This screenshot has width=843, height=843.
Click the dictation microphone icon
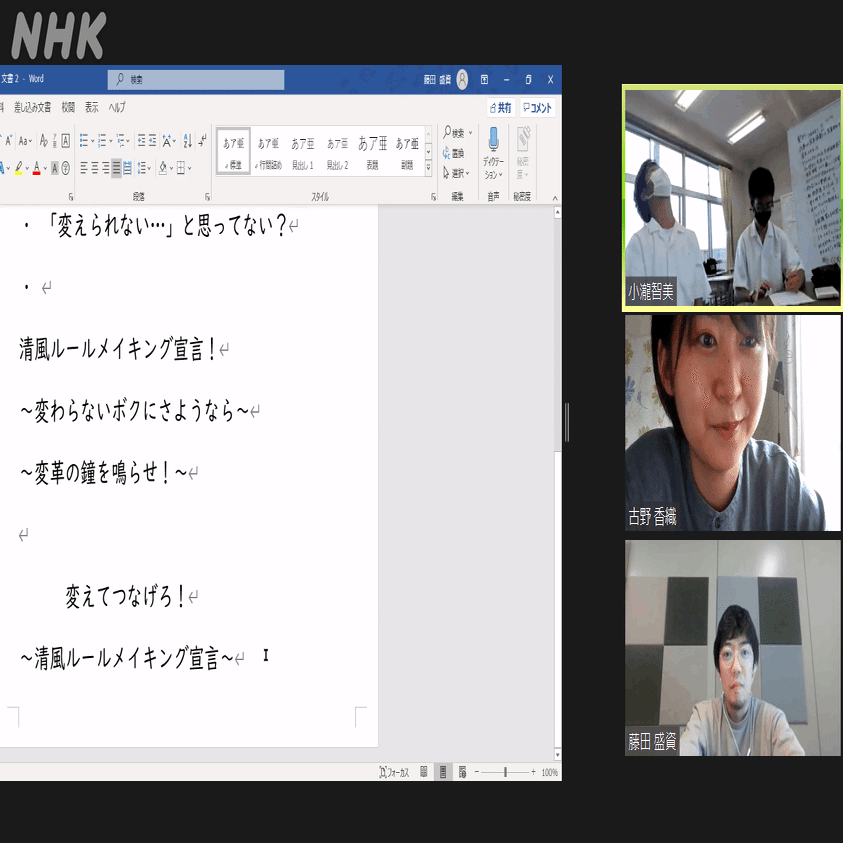click(x=493, y=139)
